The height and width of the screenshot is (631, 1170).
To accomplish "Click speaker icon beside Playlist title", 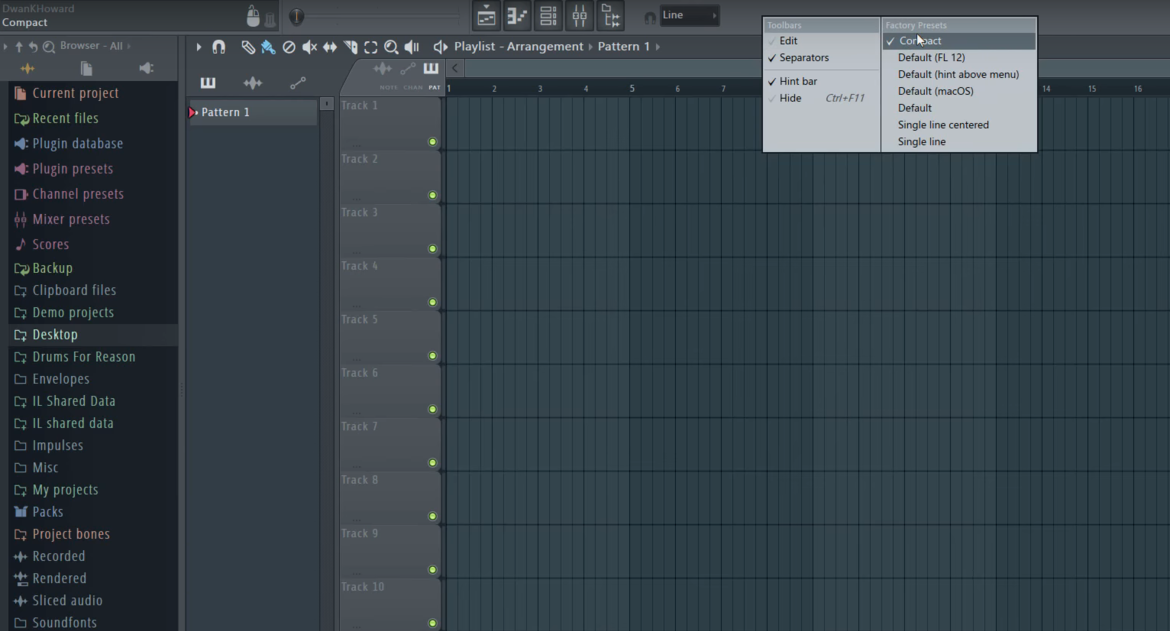I will 440,47.
